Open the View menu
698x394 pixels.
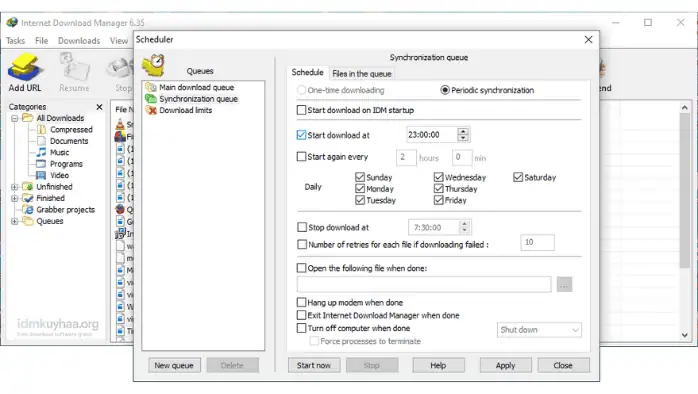[119, 41]
